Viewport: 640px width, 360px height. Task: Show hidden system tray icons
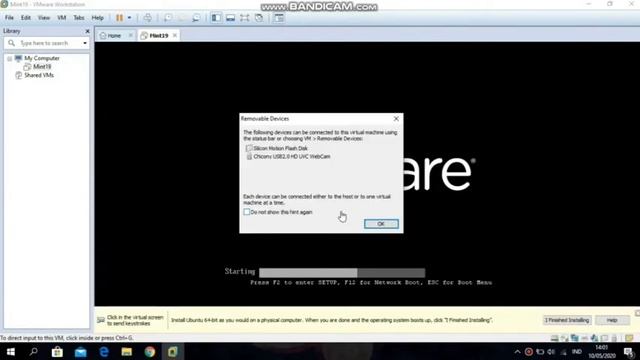tap(517, 351)
